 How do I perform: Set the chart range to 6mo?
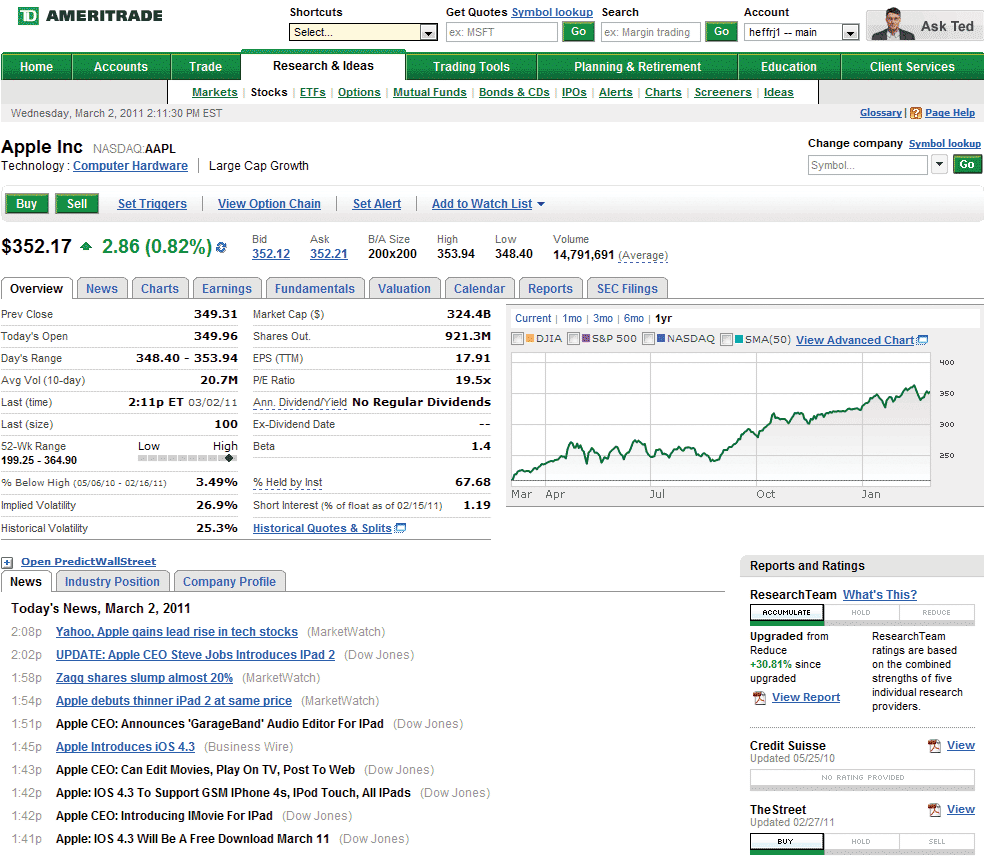tap(634, 319)
